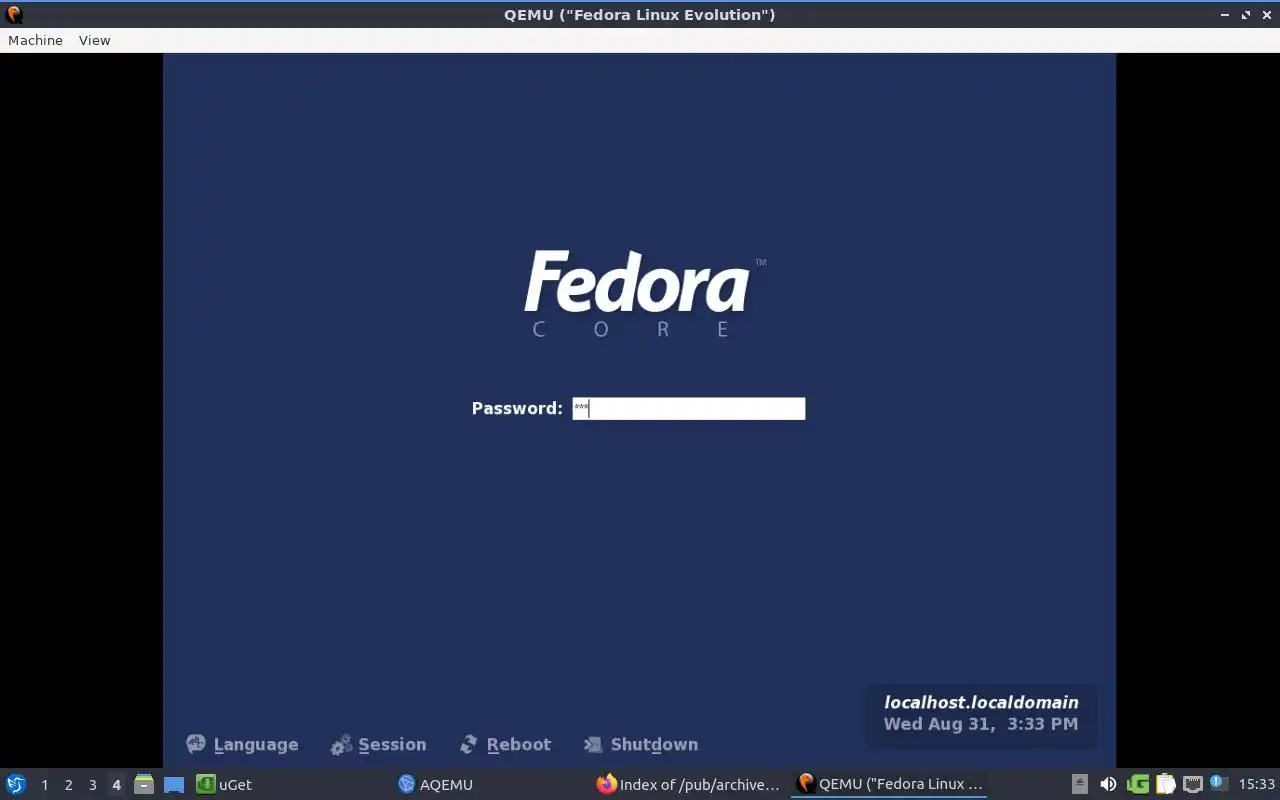Click the QEMU Fedora Linux taskbar entry

889,784
